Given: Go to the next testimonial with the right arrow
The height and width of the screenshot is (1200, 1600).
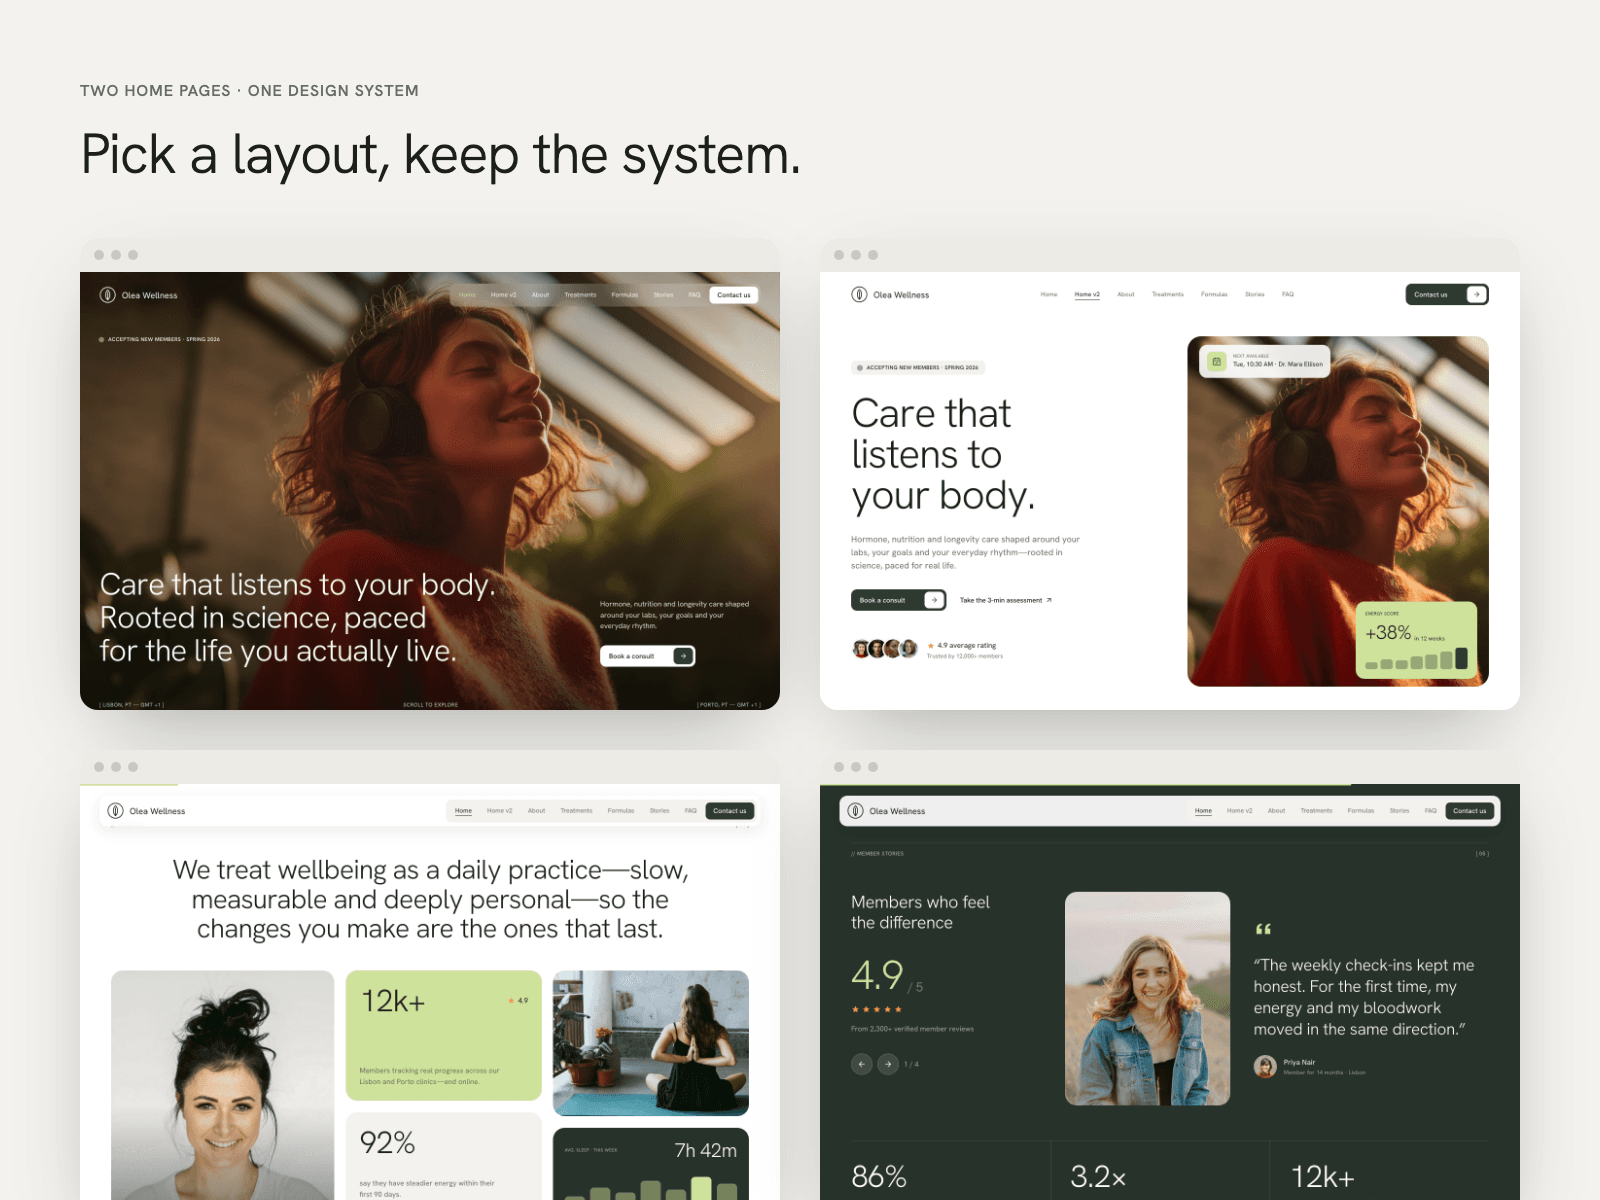Looking at the screenshot, I should (x=888, y=1064).
